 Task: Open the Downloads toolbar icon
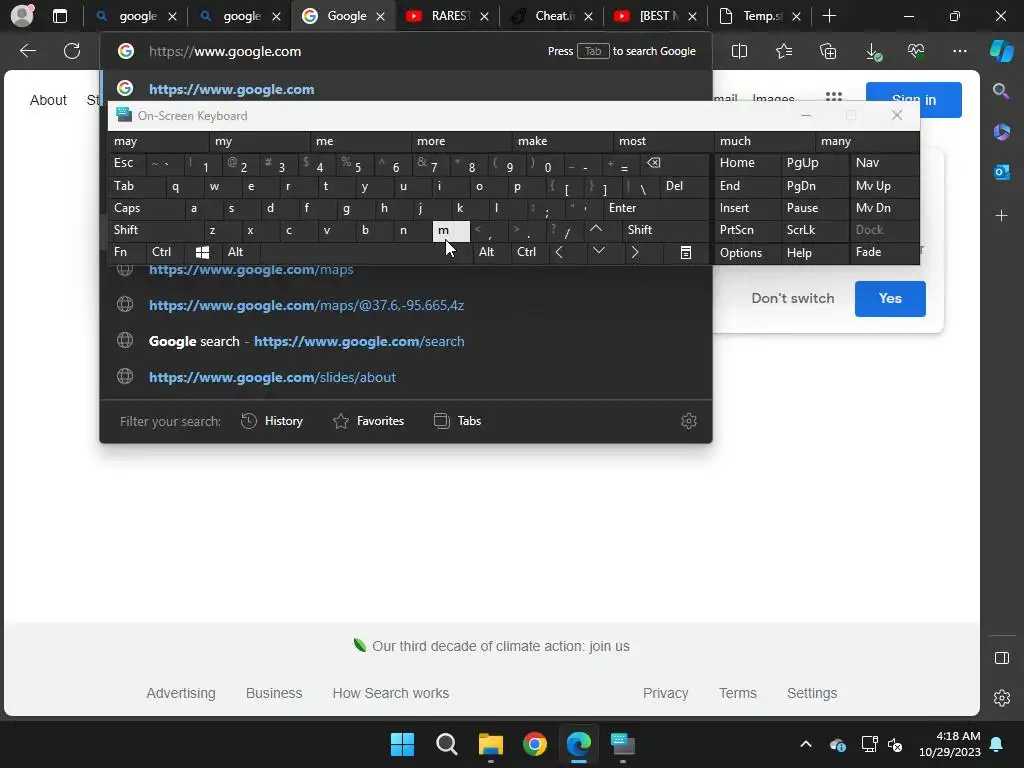[x=872, y=52]
